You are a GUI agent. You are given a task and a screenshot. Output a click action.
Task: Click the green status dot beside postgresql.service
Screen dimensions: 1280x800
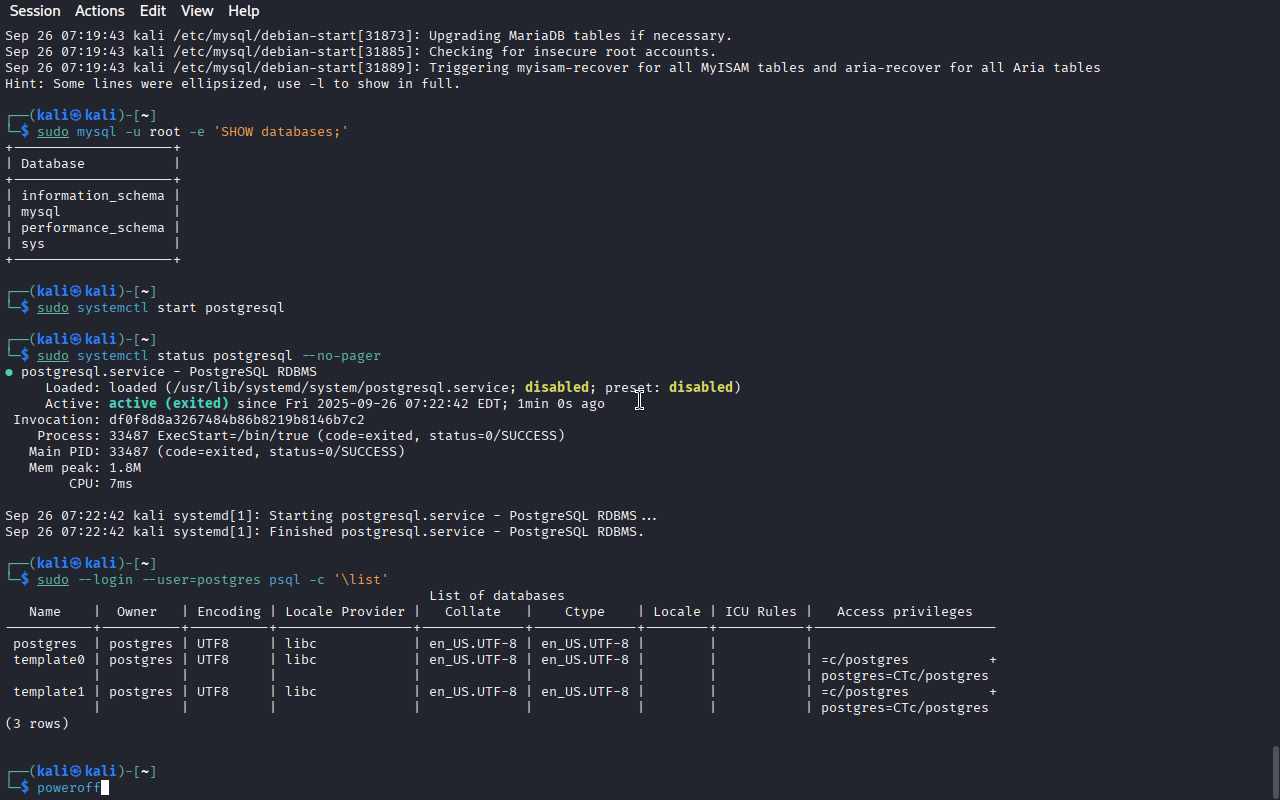9,372
